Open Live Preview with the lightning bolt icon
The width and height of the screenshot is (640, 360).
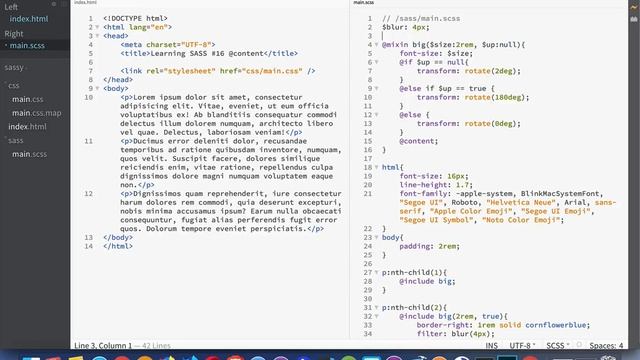click(x=634, y=7)
